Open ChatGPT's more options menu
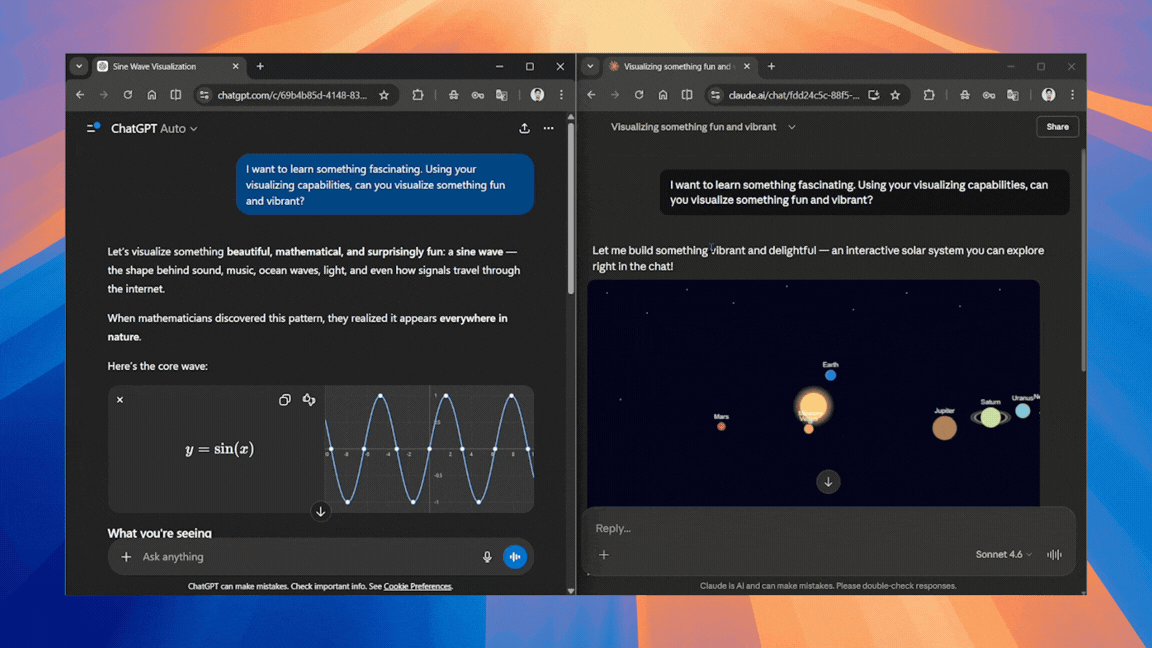 [548, 128]
